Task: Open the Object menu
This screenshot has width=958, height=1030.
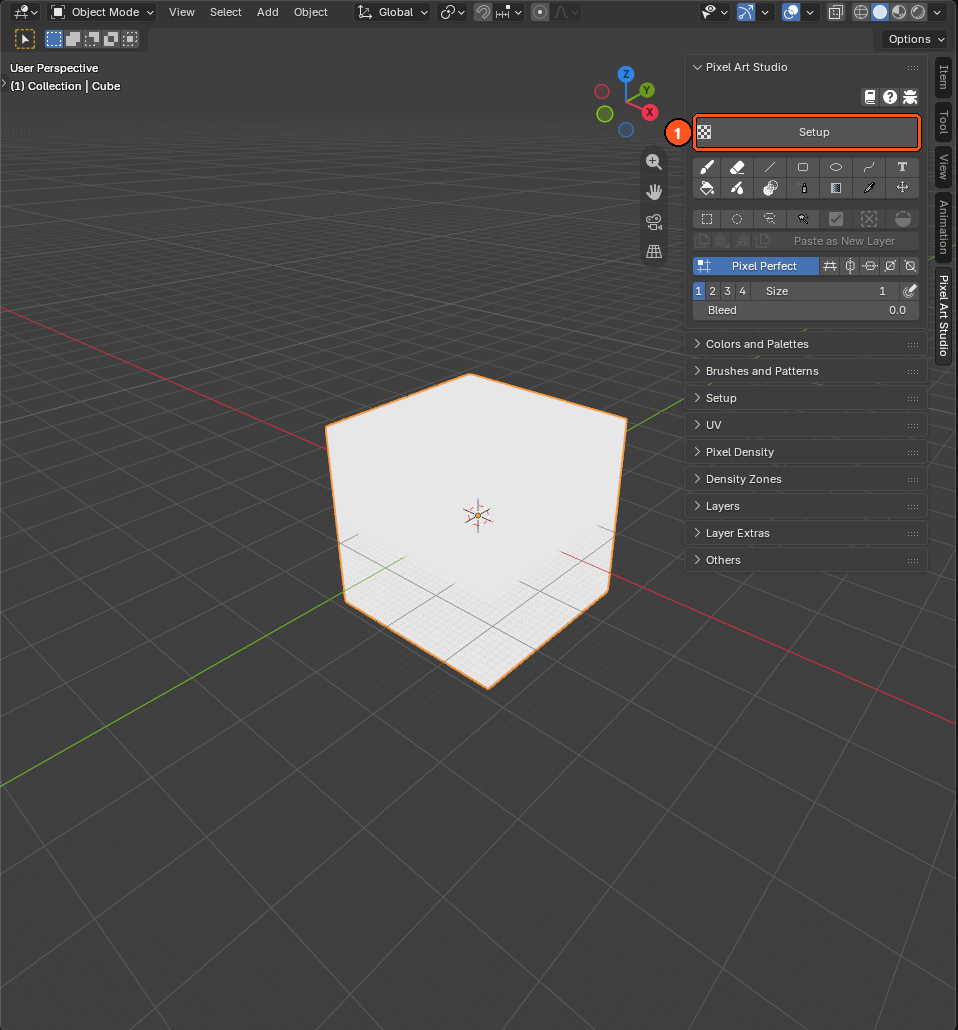Action: coord(310,12)
